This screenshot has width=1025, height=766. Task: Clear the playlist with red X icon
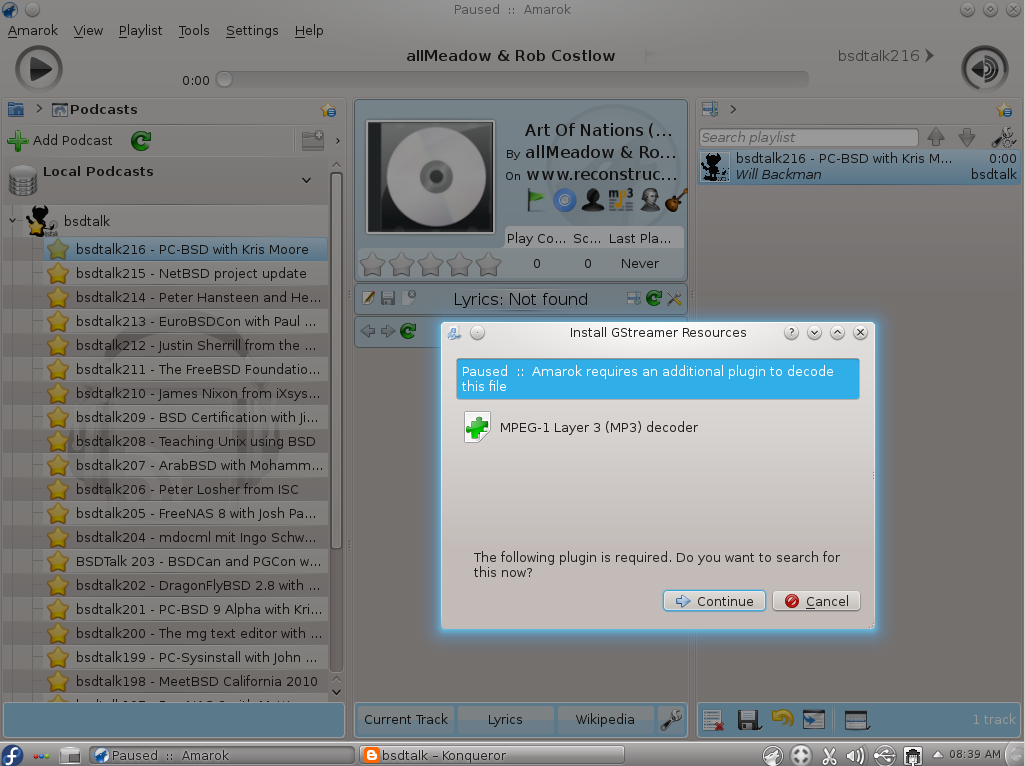713,720
